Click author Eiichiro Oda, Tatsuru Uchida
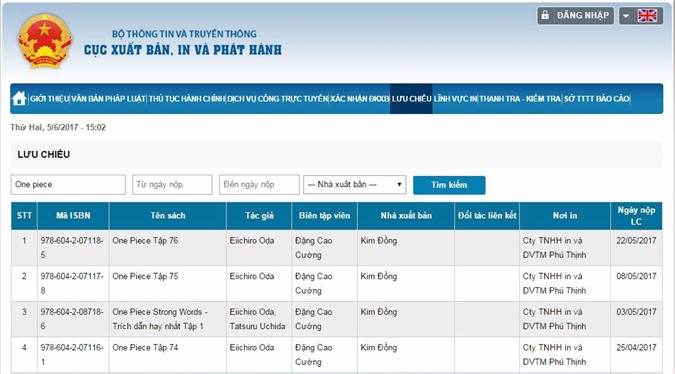 (257, 319)
